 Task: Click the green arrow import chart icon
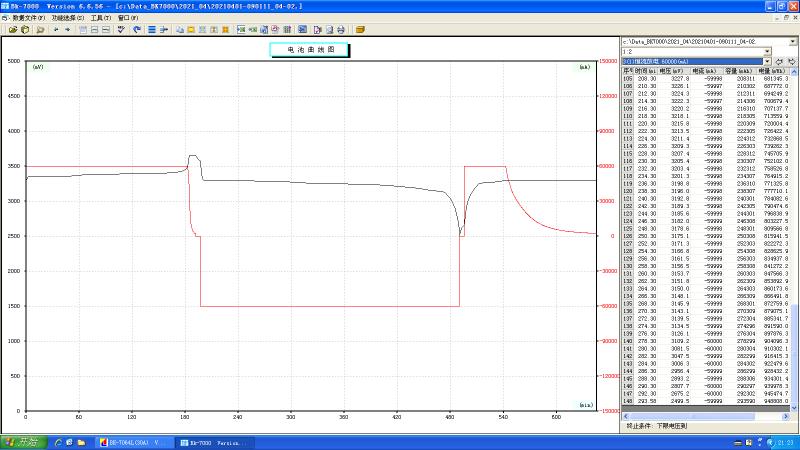(241, 30)
